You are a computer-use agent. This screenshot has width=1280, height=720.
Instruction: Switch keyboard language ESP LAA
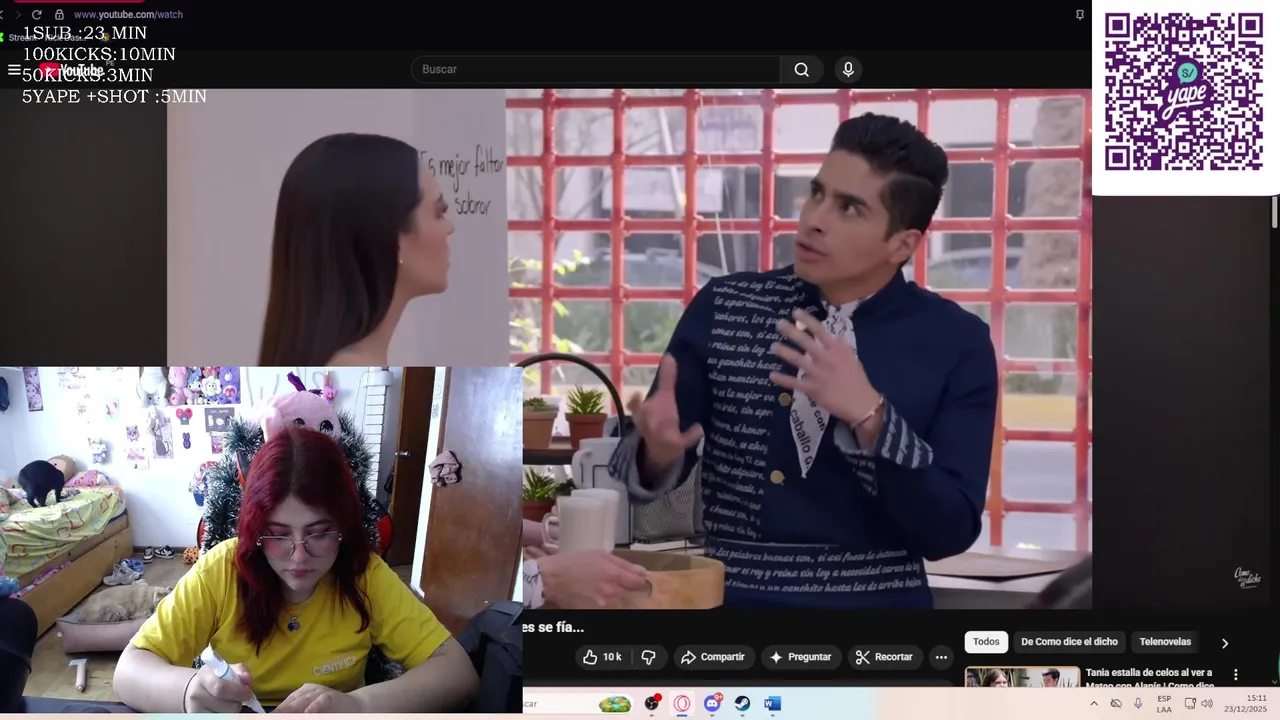point(1164,704)
